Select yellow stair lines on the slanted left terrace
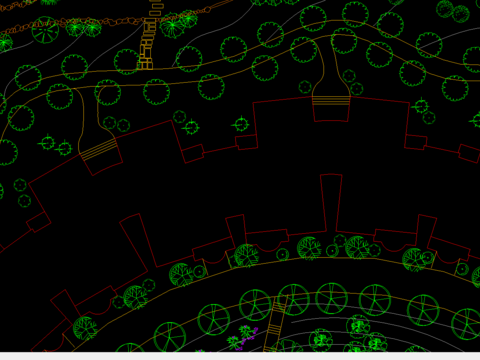 99,149
